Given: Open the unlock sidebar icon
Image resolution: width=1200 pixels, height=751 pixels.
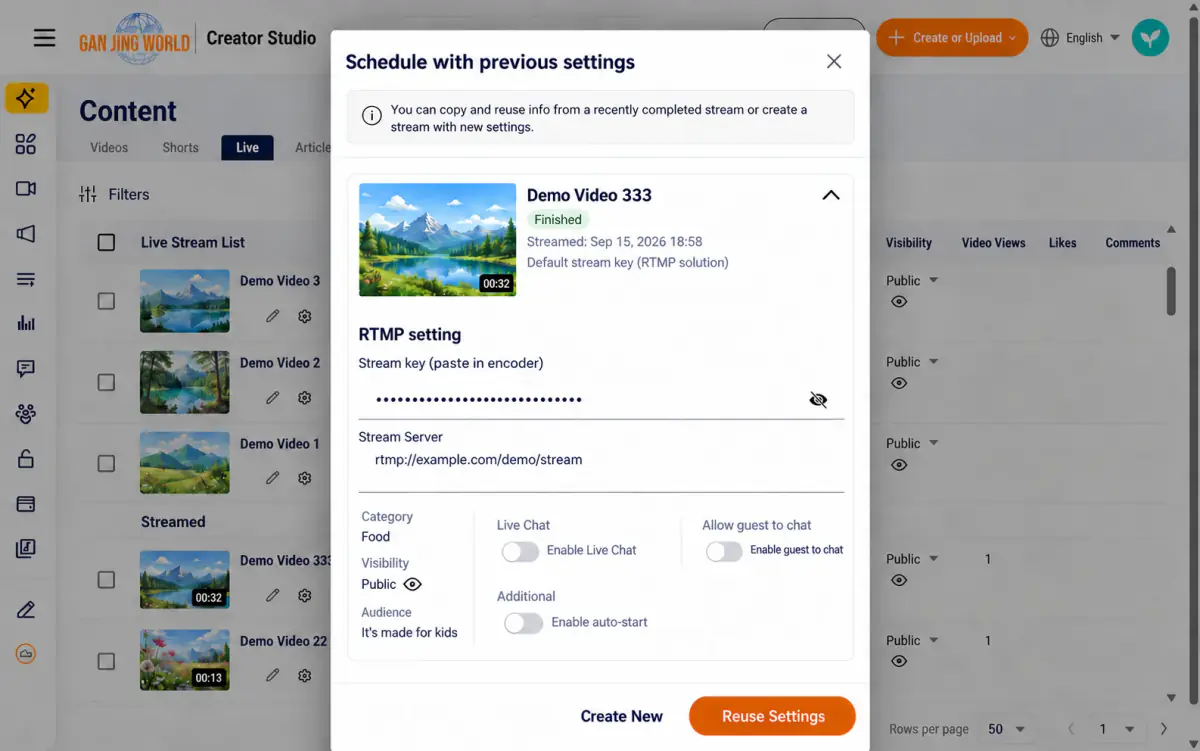Looking at the screenshot, I should [26, 459].
